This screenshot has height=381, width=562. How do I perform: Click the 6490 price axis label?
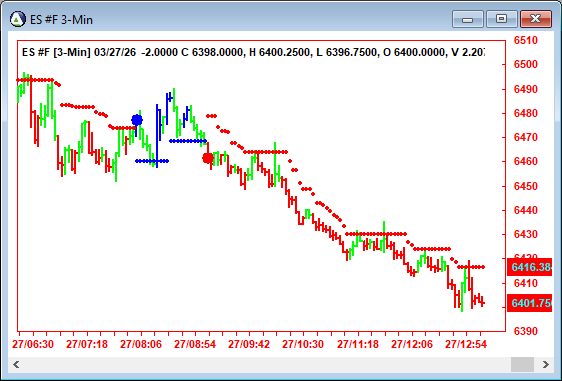pos(526,89)
